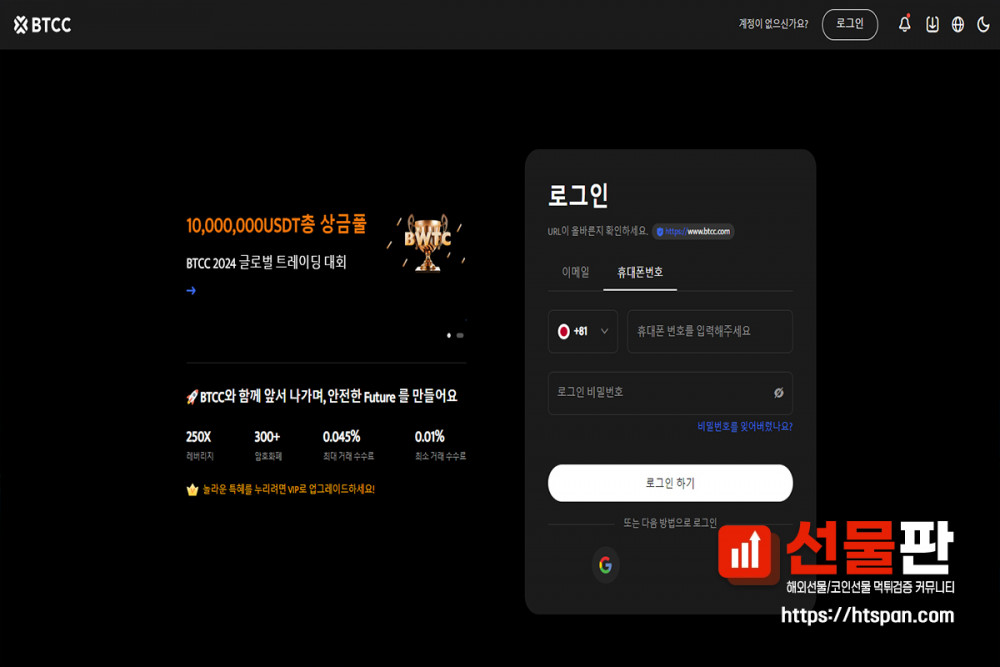Sign in with the Google icon
Screen dimensions: 1000x667
[605, 565]
